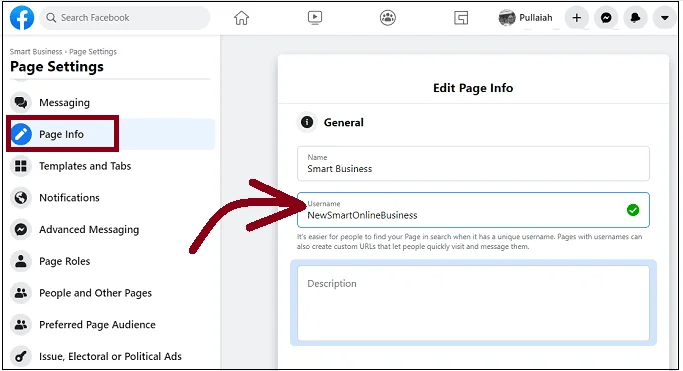The image size is (683, 371).
Task: Click the General info icon
Action: coord(307,122)
